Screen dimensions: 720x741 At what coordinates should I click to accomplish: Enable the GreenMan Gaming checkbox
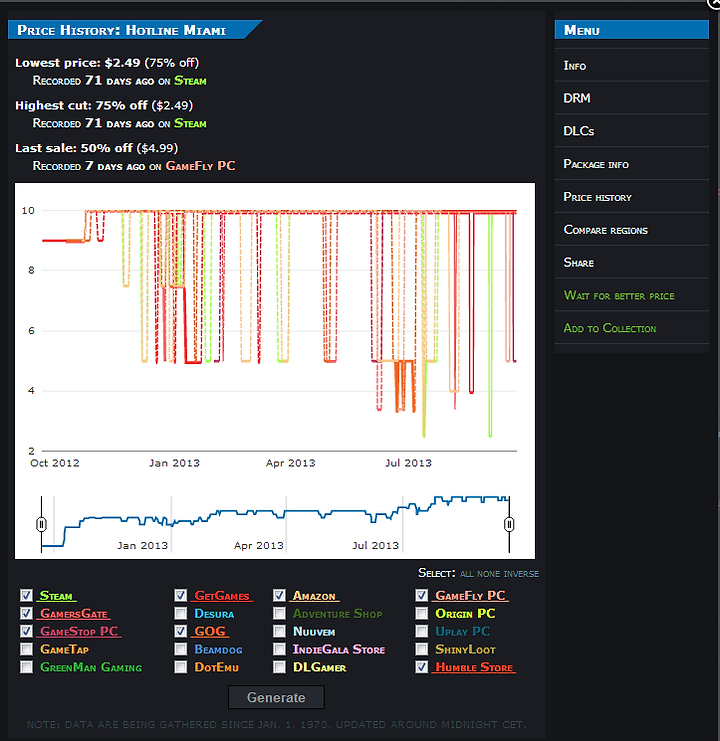[x=26, y=667]
